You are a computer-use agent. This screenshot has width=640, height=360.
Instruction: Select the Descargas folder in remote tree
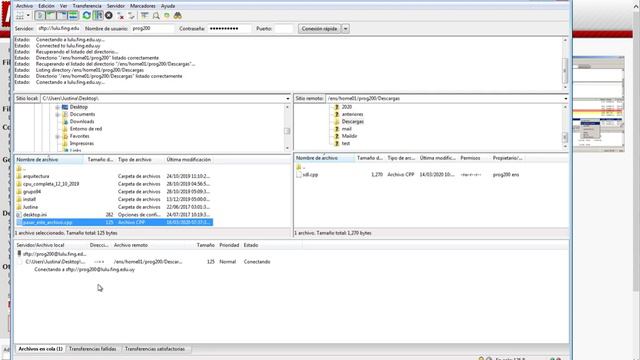click(353, 122)
